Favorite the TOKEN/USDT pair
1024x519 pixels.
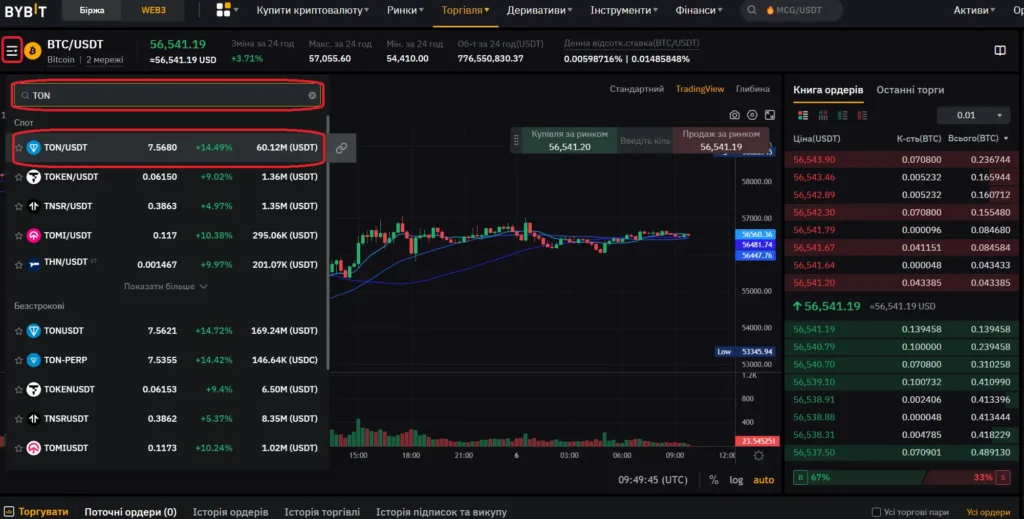click(19, 177)
